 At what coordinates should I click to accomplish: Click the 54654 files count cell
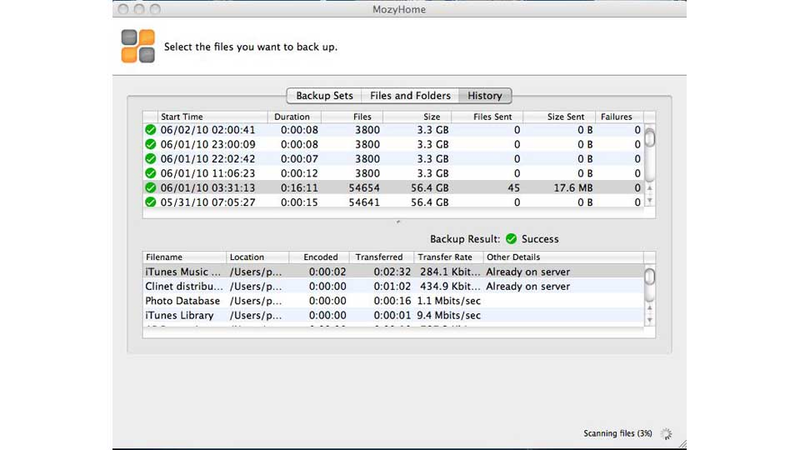click(364, 188)
